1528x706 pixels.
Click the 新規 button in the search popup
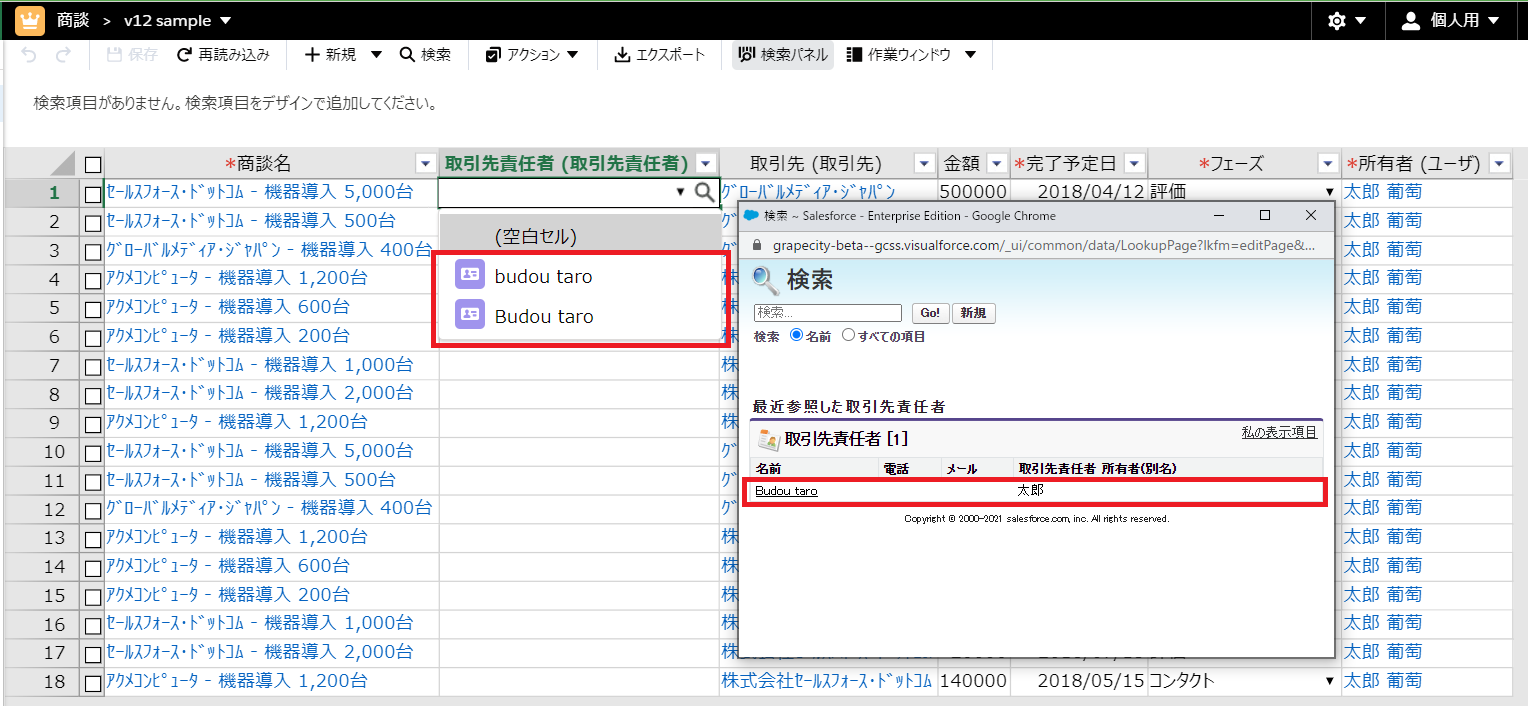(x=973, y=313)
